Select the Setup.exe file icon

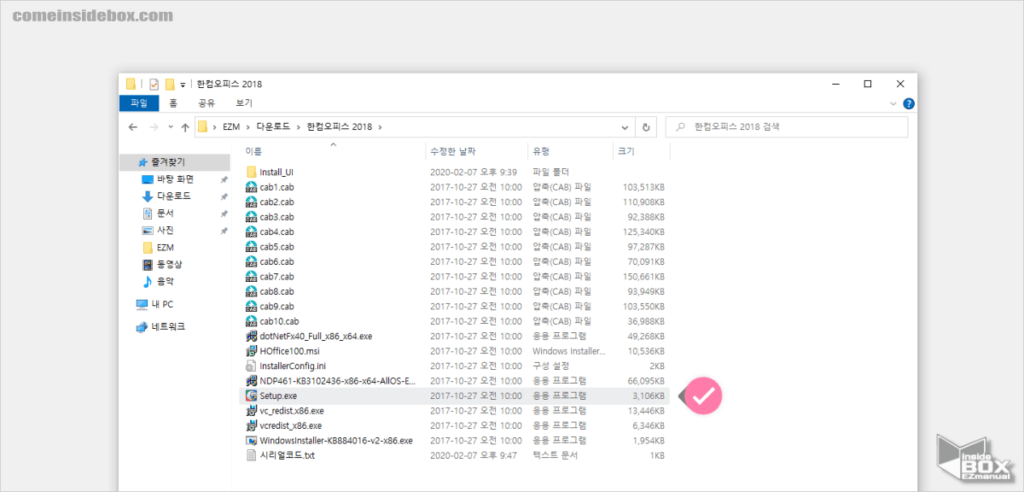coord(252,396)
